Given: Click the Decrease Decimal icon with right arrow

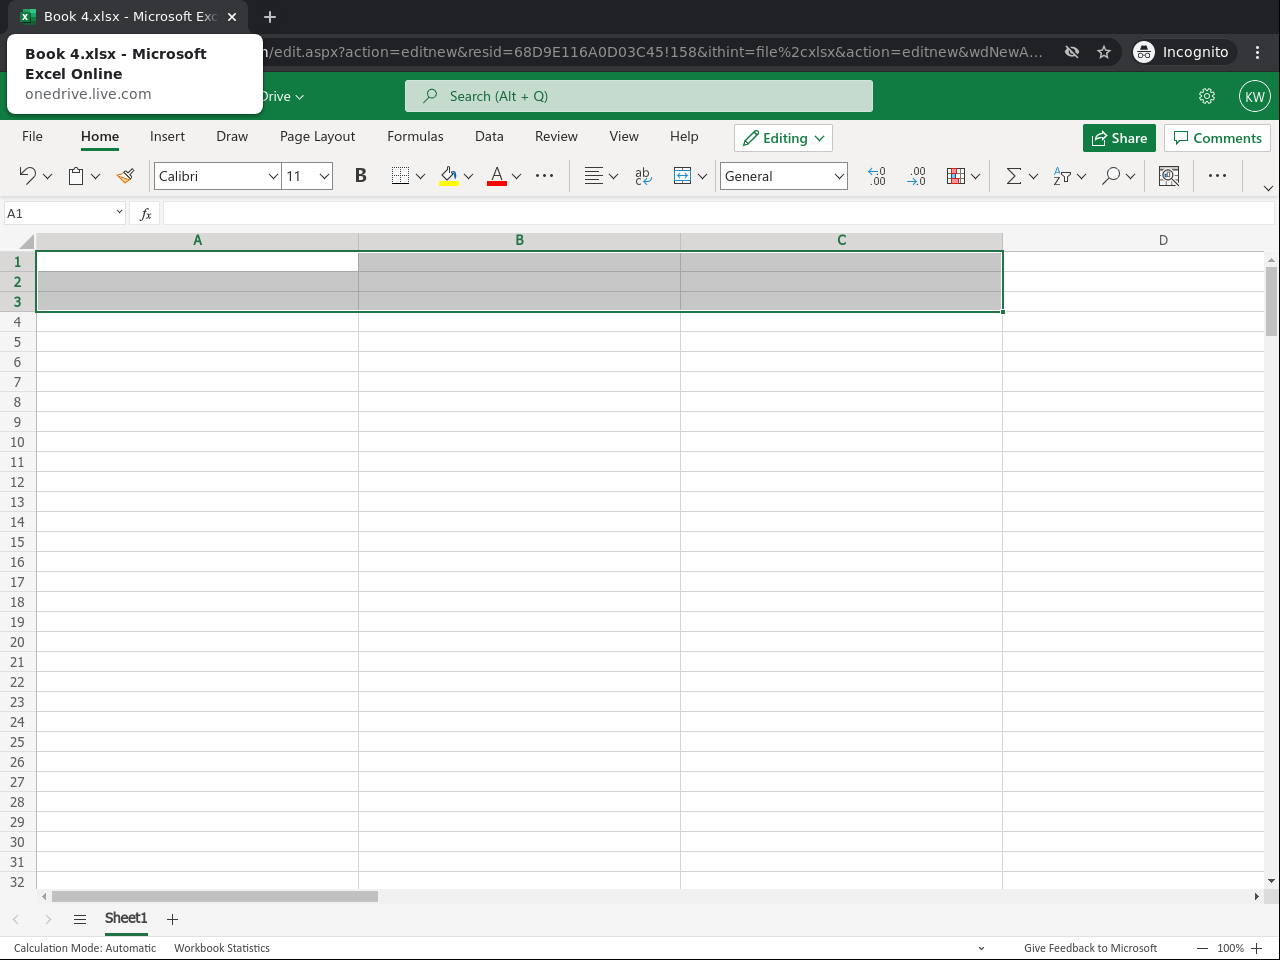Looking at the screenshot, I should 917,176.
